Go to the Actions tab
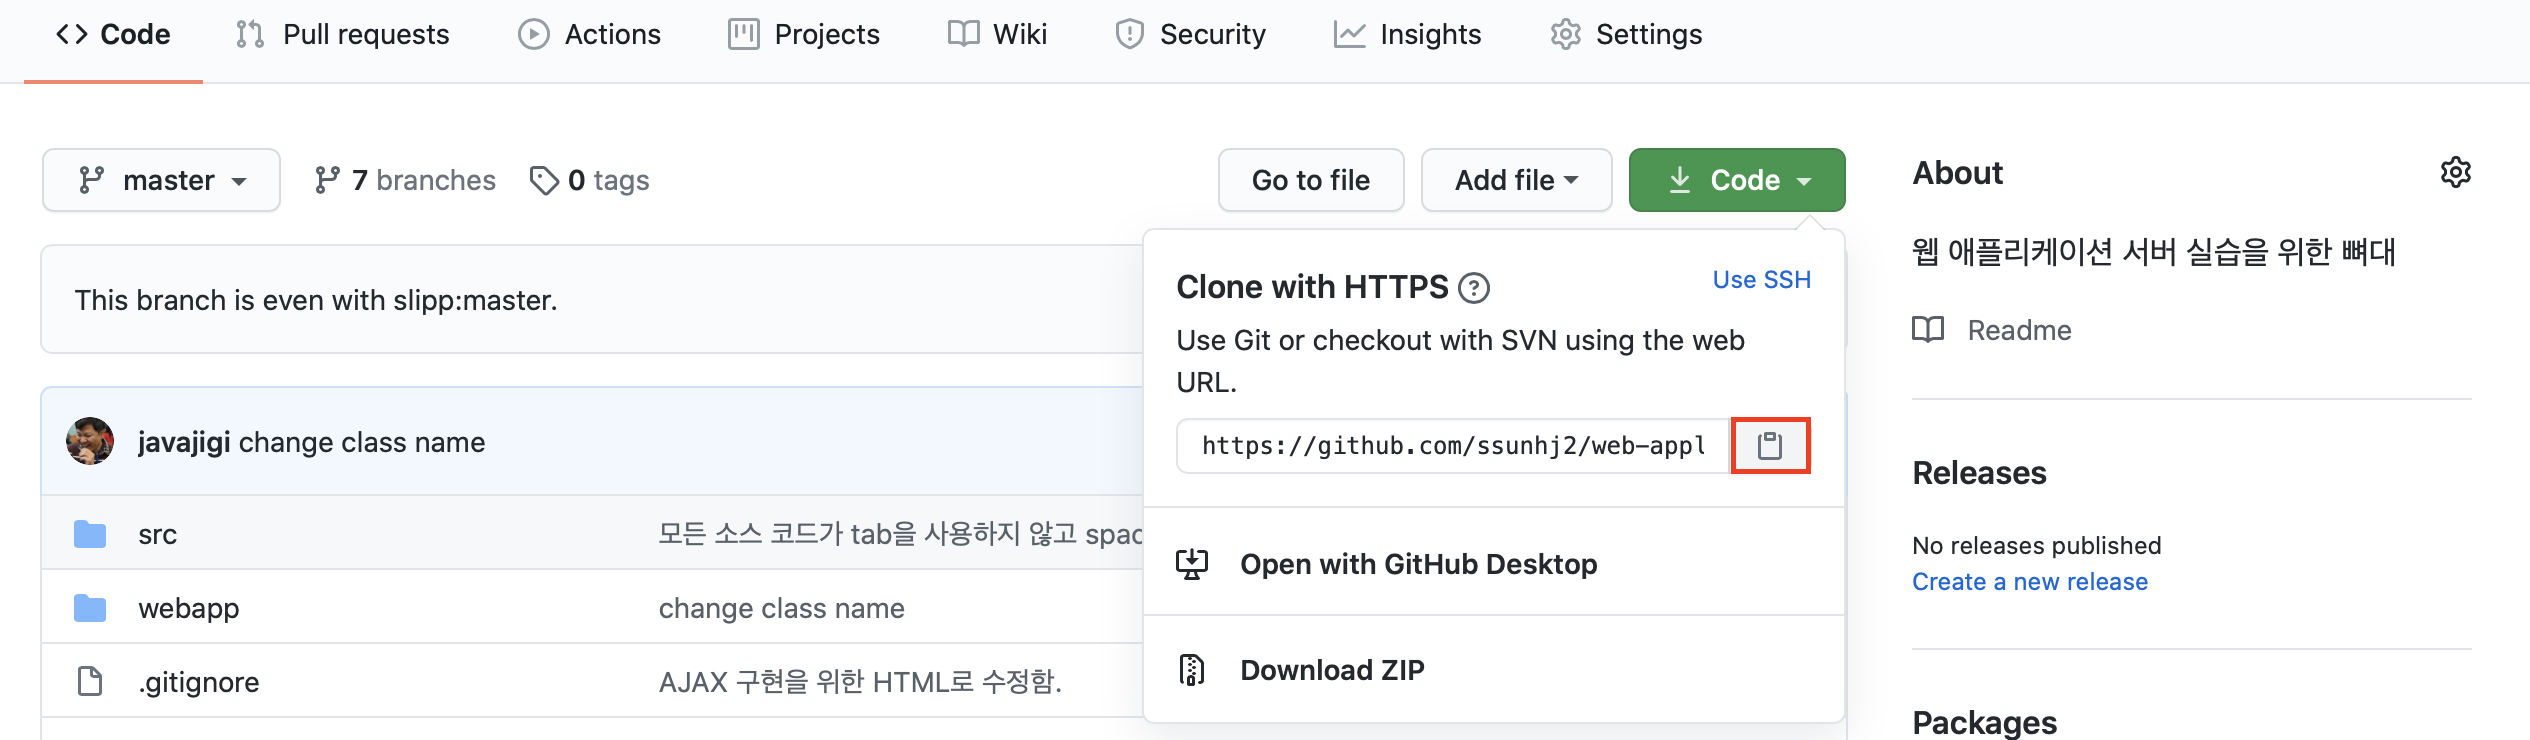This screenshot has width=2530, height=740. coord(589,35)
